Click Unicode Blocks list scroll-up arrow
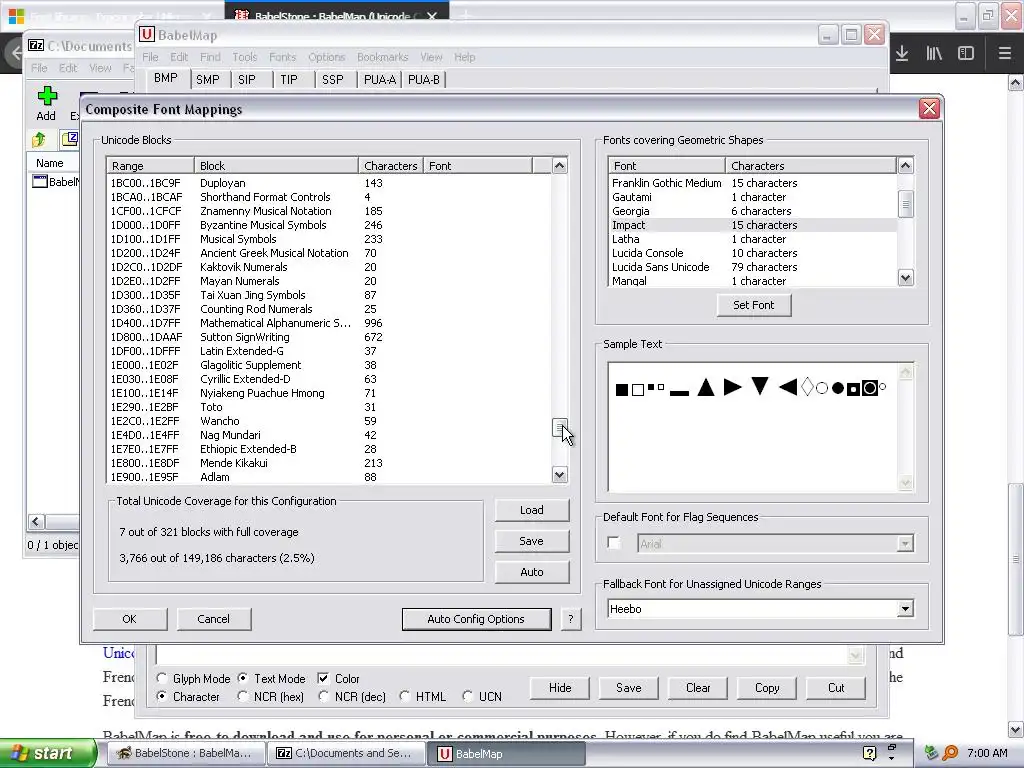This screenshot has height=768, width=1024. coord(560,166)
